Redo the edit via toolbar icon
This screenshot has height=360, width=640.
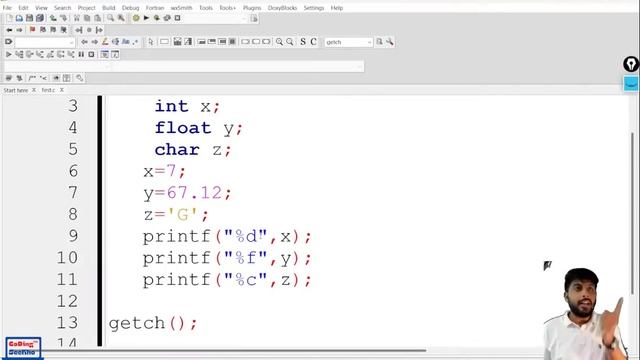click(63, 18)
